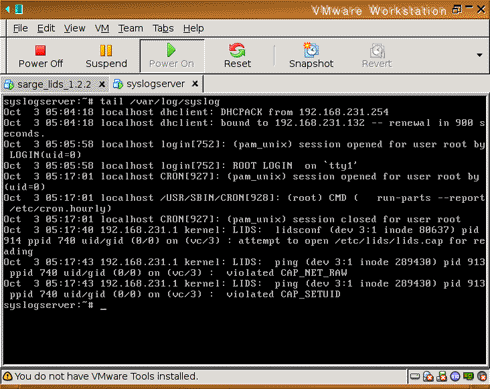Click the sarge_lids_1.2.2 tab VM icon
This screenshot has height=389, width=490.
(x=9, y=85)
